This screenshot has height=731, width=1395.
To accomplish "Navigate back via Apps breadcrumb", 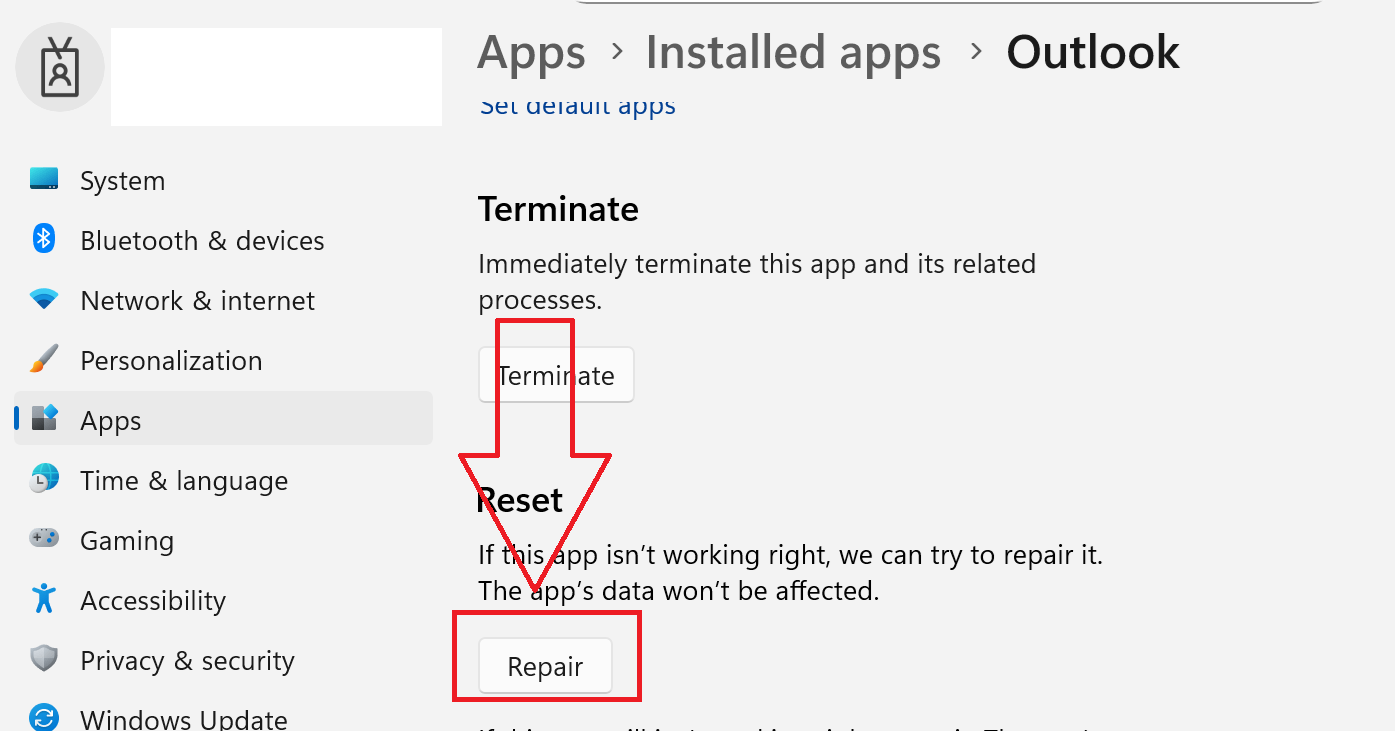I will point(531,52).
